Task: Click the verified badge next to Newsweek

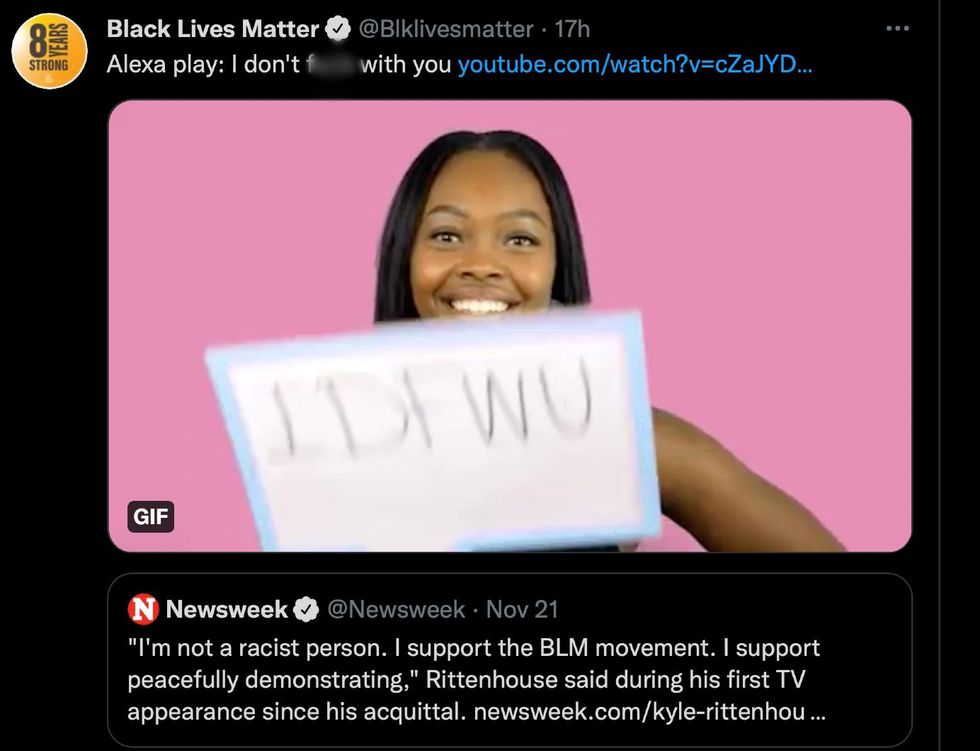Action: click(x=306, y=610)
